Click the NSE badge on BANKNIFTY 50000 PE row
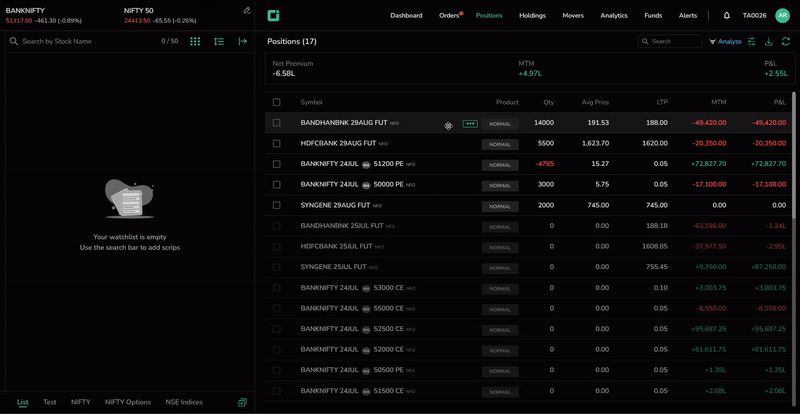This screenshot has height=414, width=800. coord(366,185)
